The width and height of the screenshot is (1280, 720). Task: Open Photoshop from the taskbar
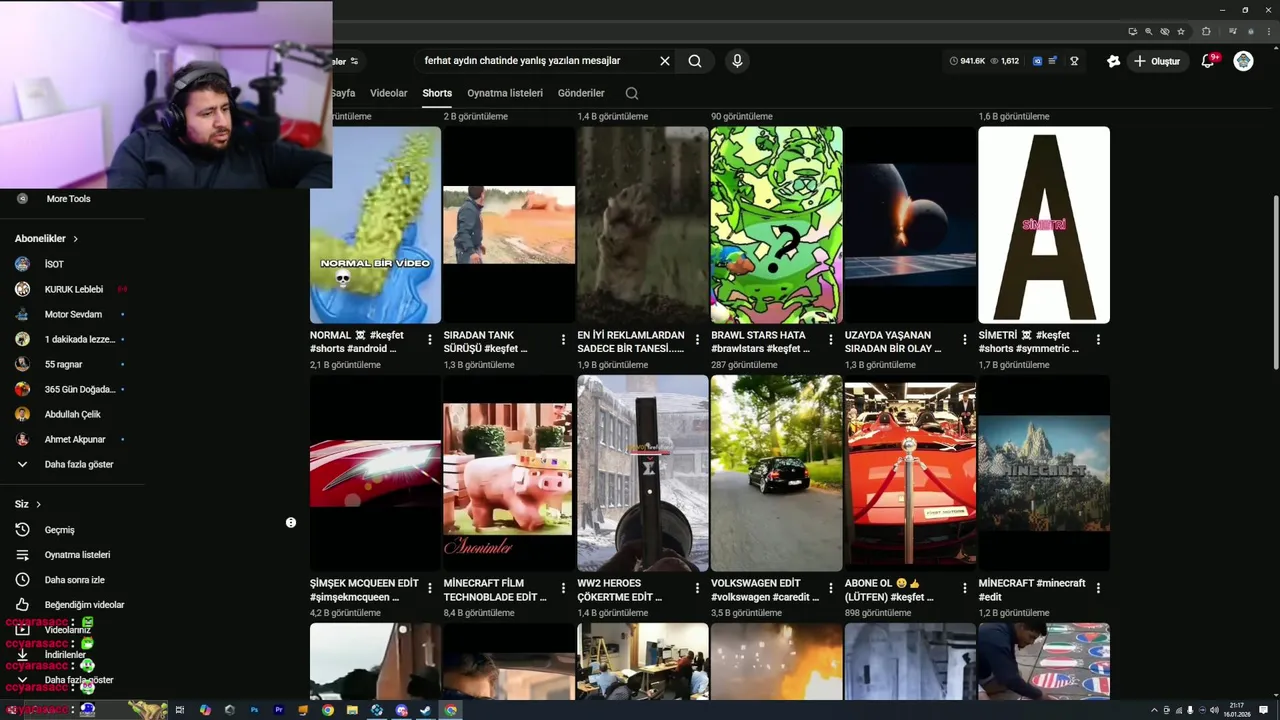coord(254,710)
